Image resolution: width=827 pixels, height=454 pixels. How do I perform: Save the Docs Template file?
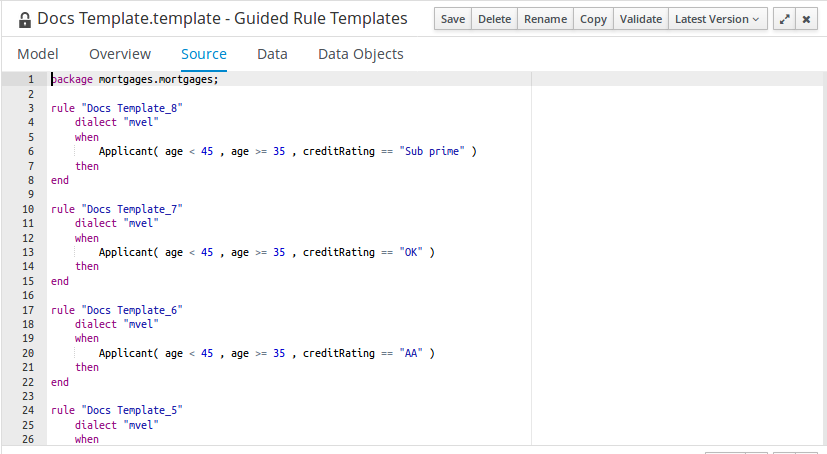pos(452,19)
